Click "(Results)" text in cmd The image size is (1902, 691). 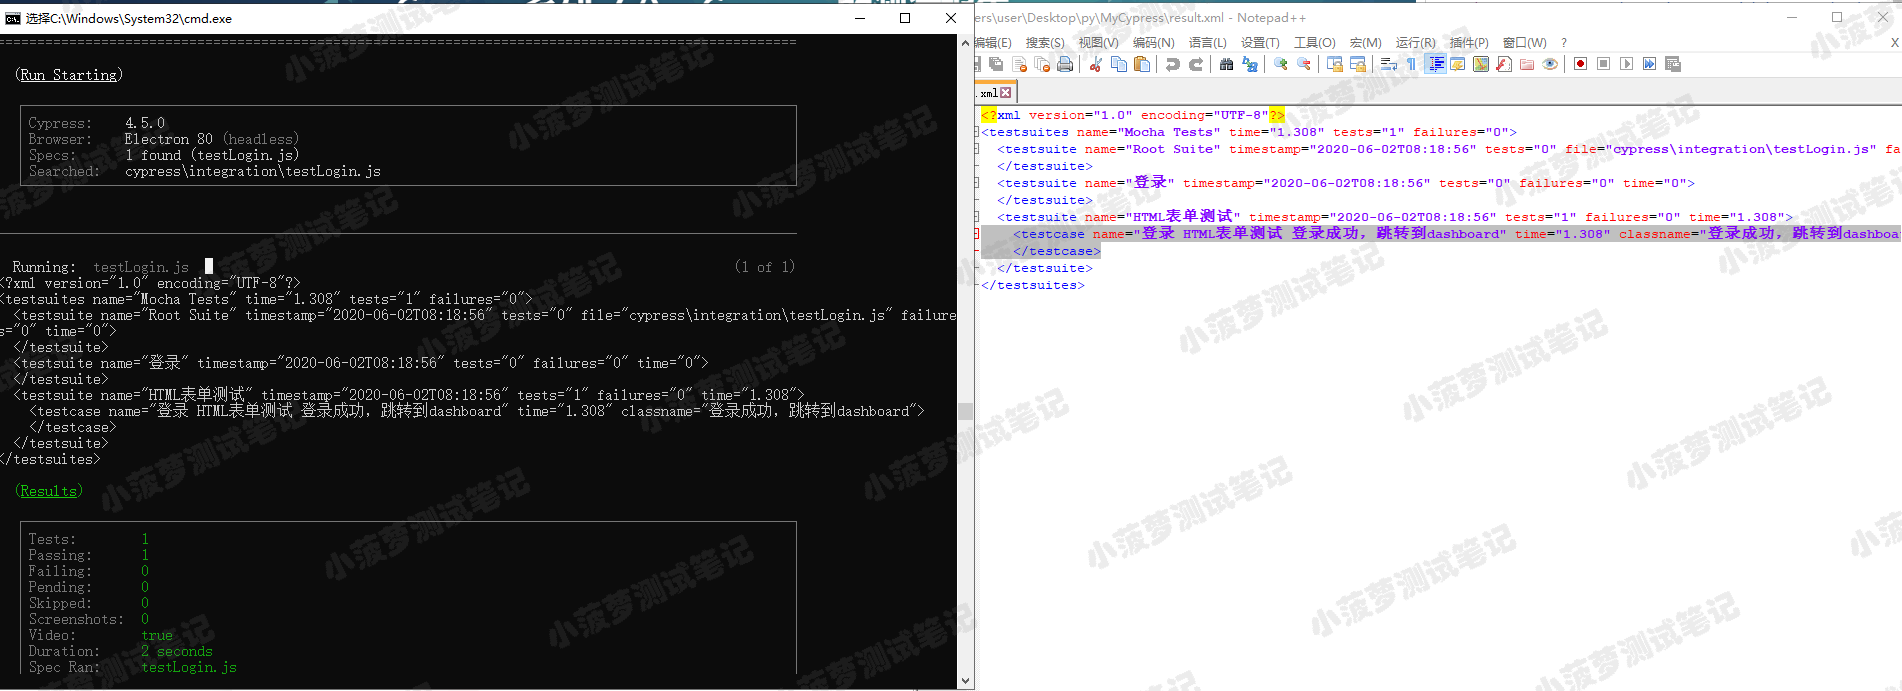49,491
